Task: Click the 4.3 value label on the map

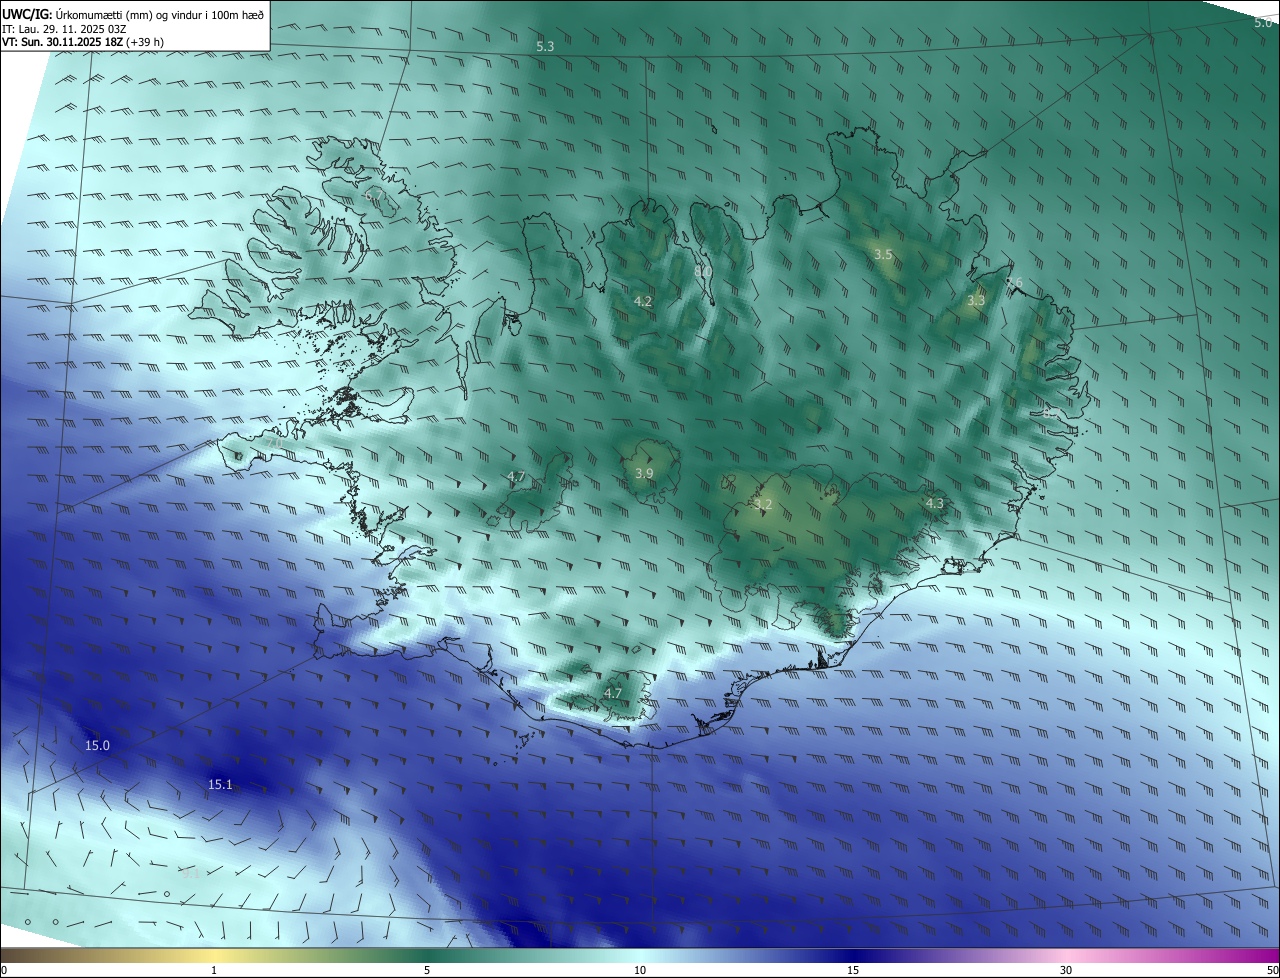Action: pyautogui.click(x=934, y=503)
